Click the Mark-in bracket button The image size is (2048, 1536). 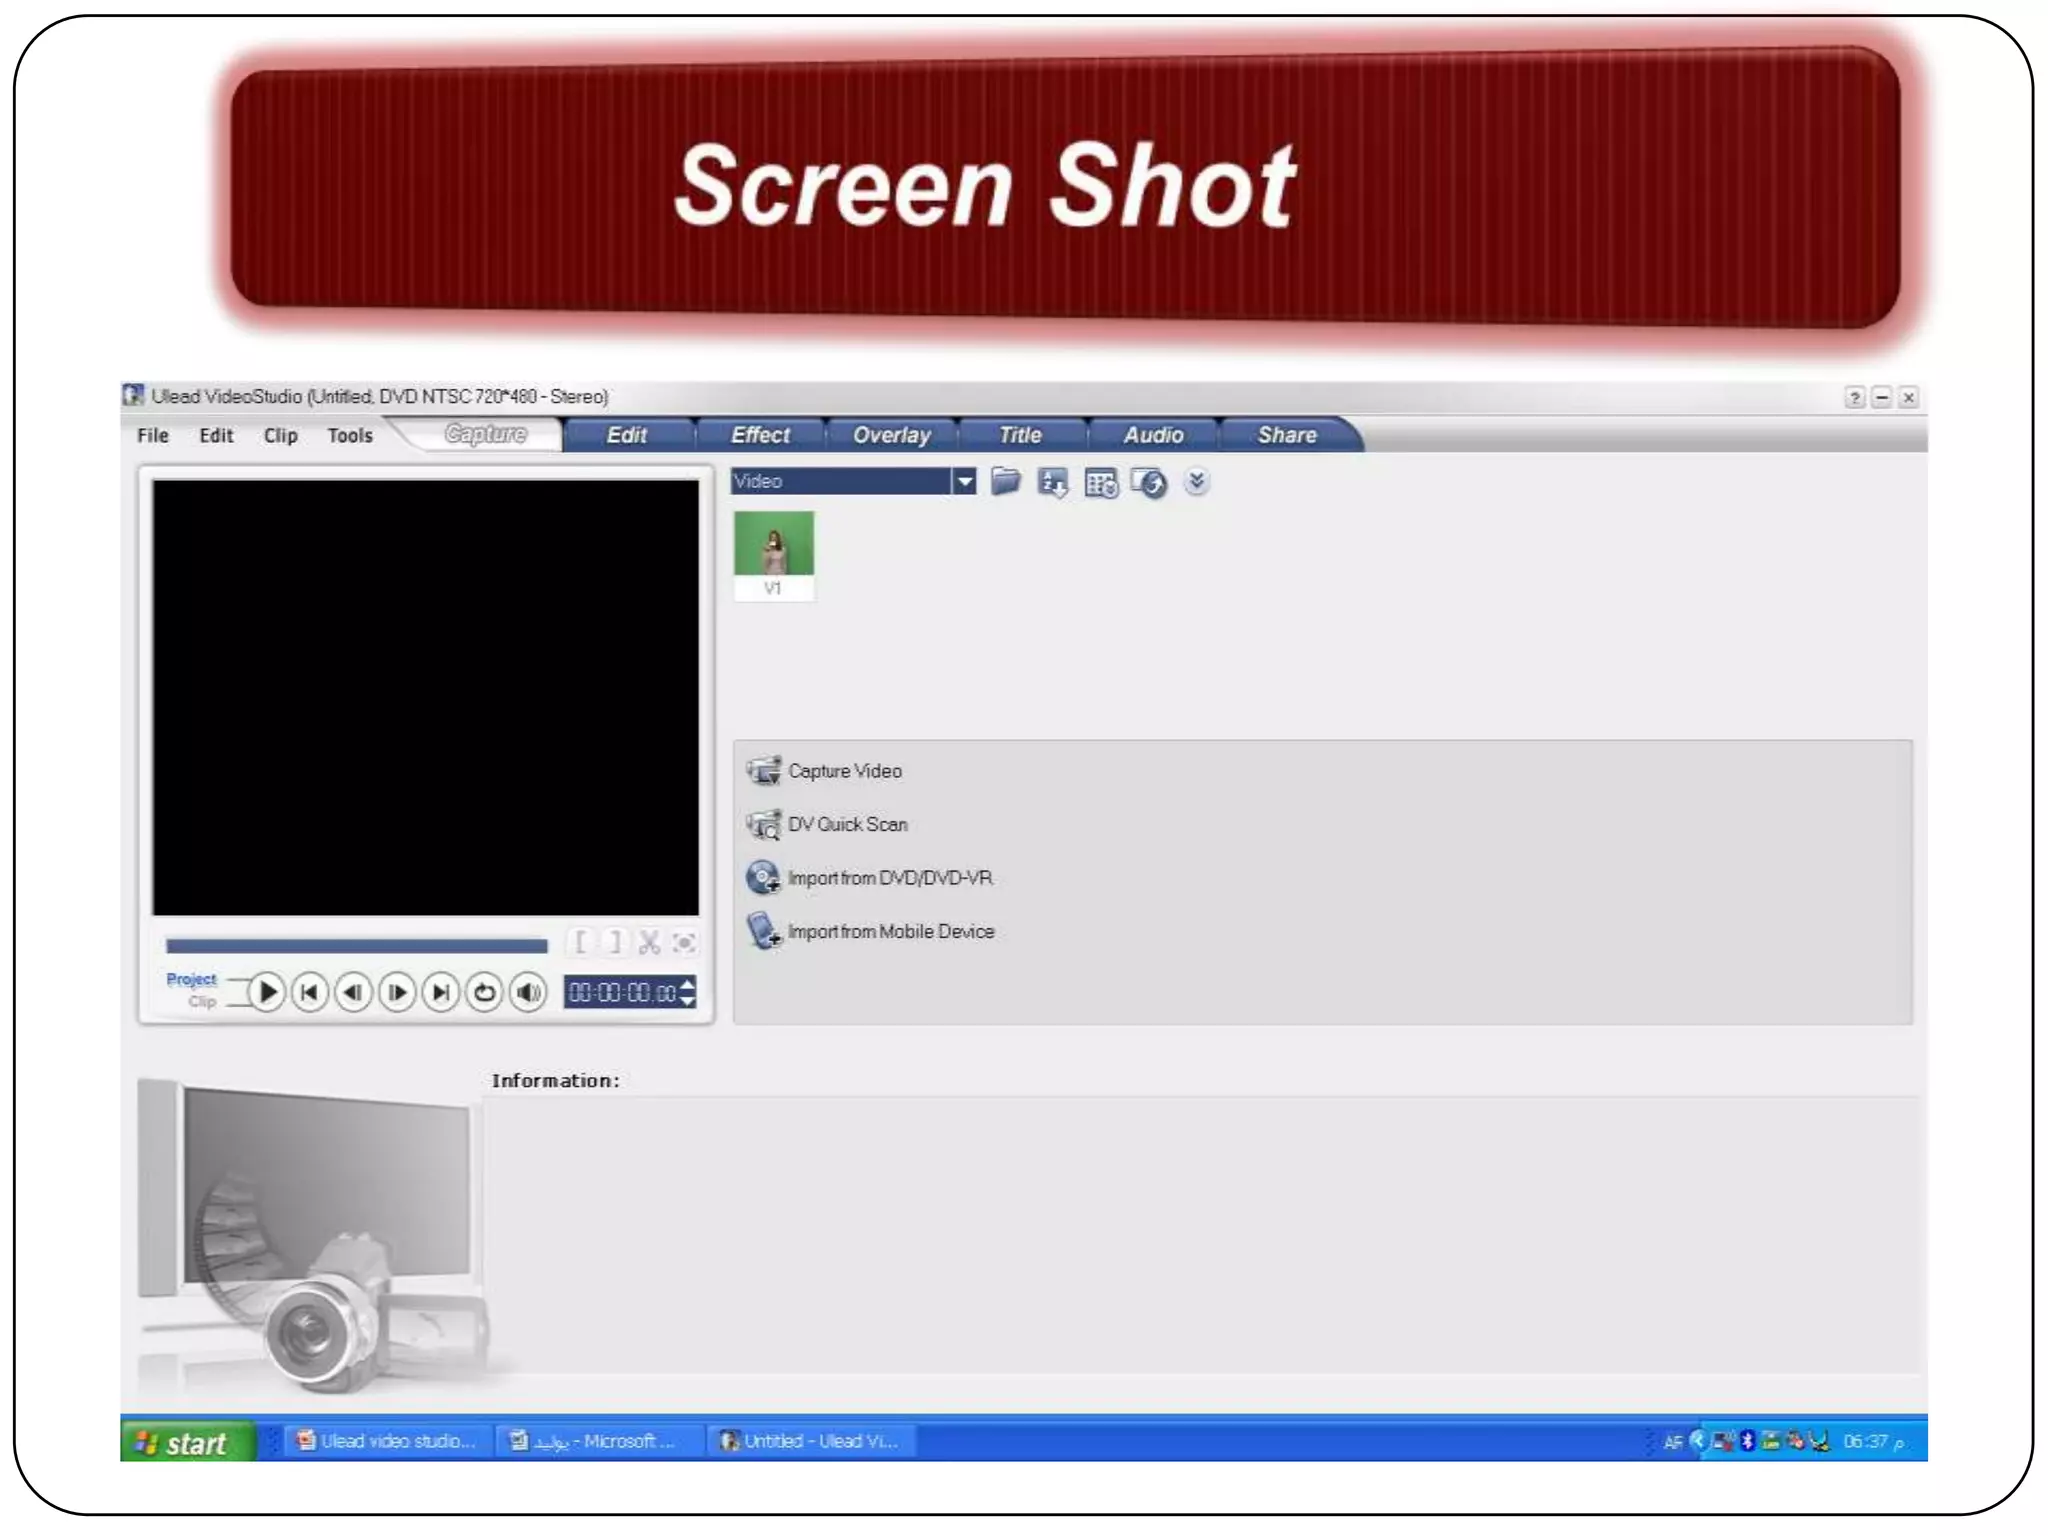580,942
